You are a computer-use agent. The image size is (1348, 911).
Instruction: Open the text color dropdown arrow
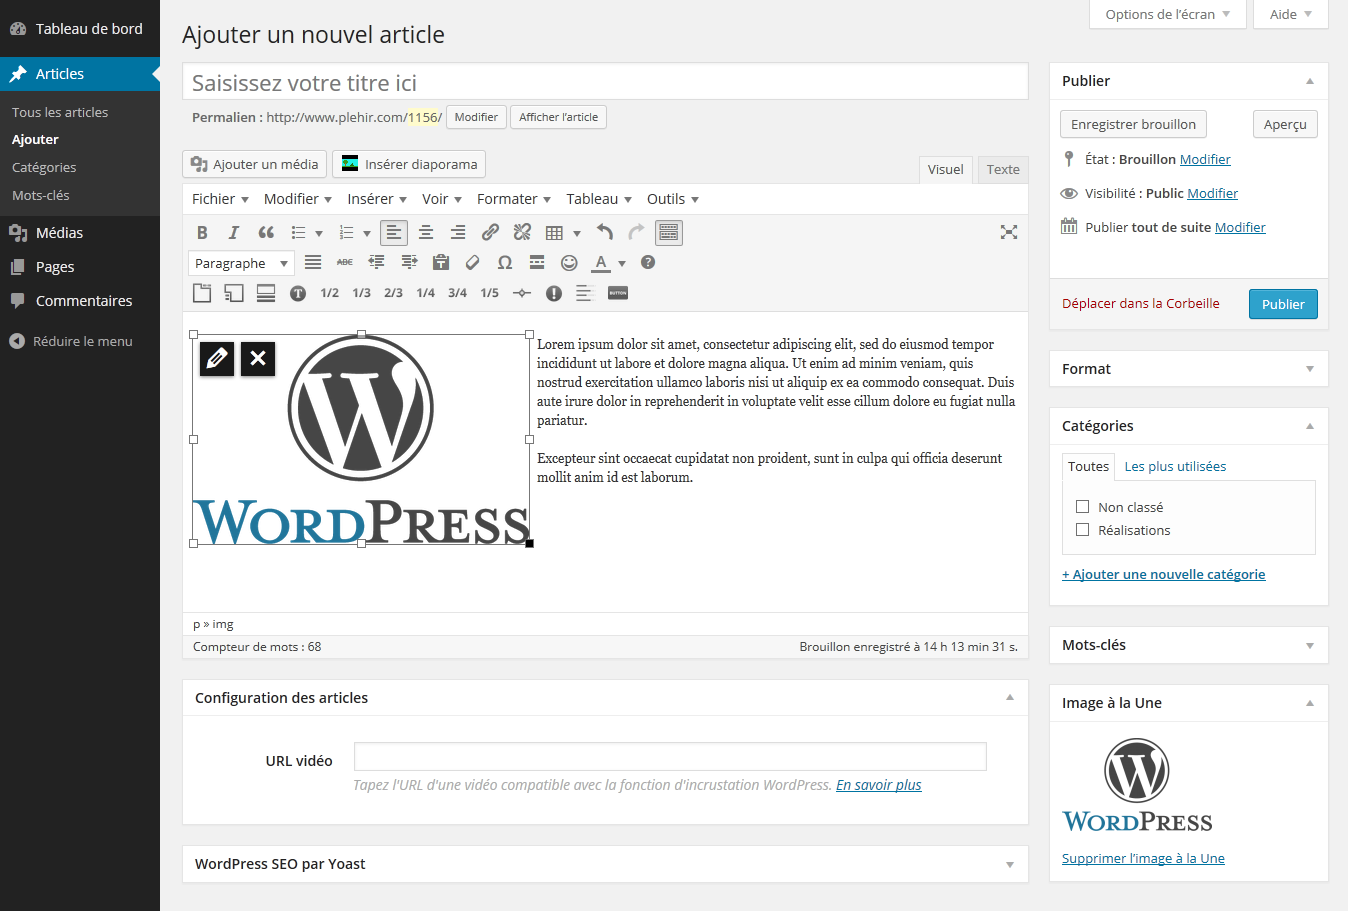622,263
